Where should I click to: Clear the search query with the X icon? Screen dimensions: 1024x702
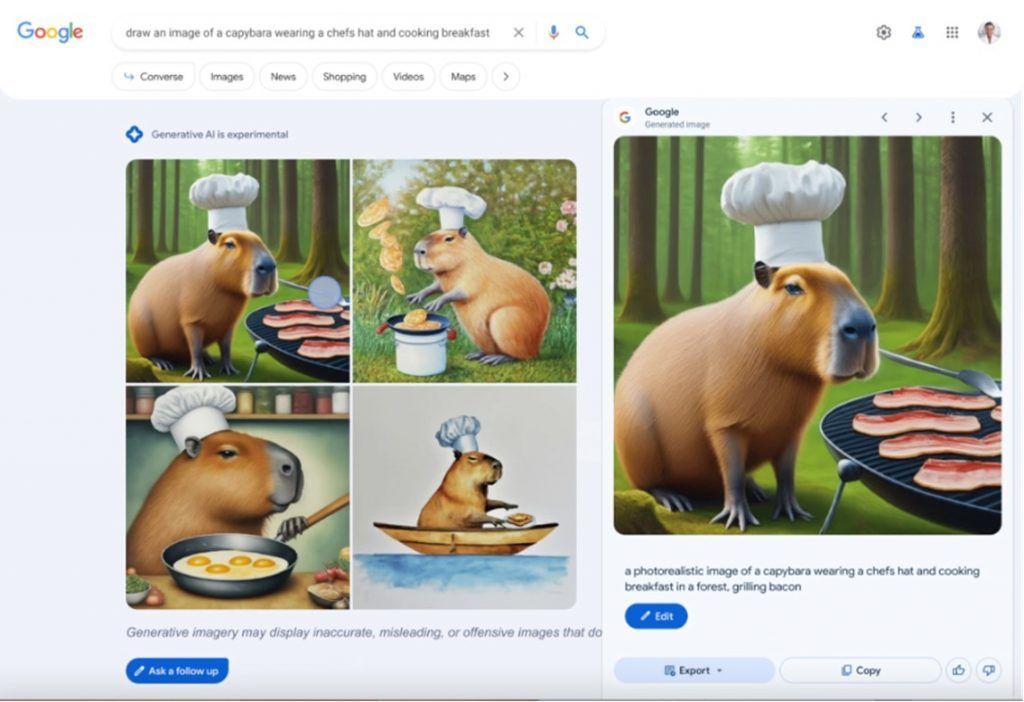click(x=519, y=32)
